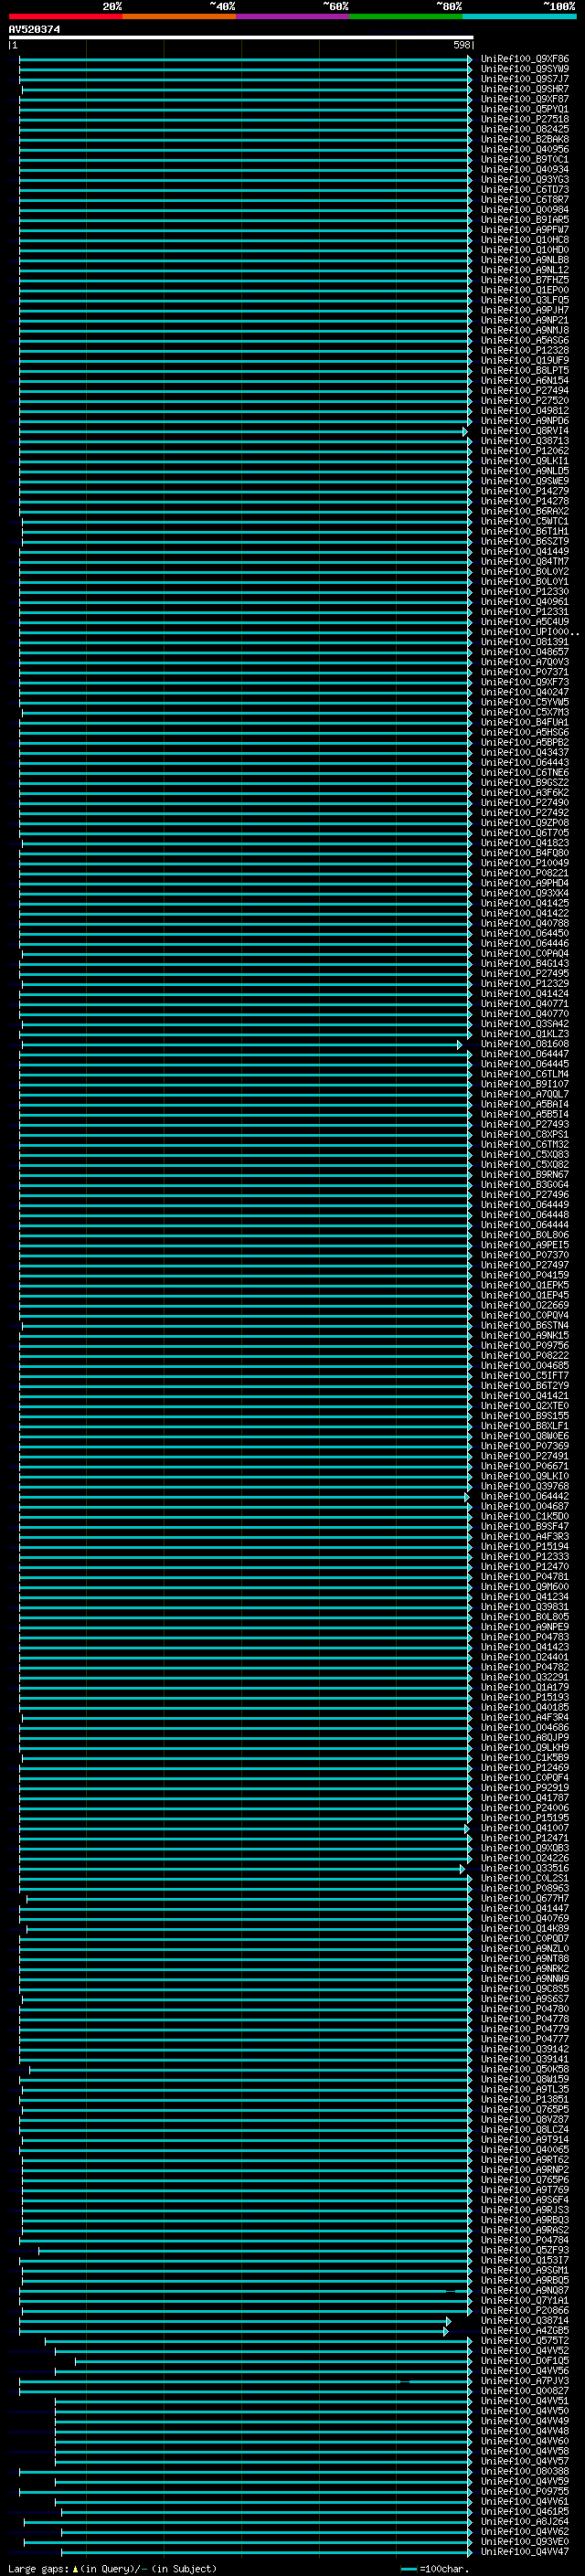Click the red 20% identity color segment
The width and height of the screenshot is (585, 2576).
[x=65, y=16]
